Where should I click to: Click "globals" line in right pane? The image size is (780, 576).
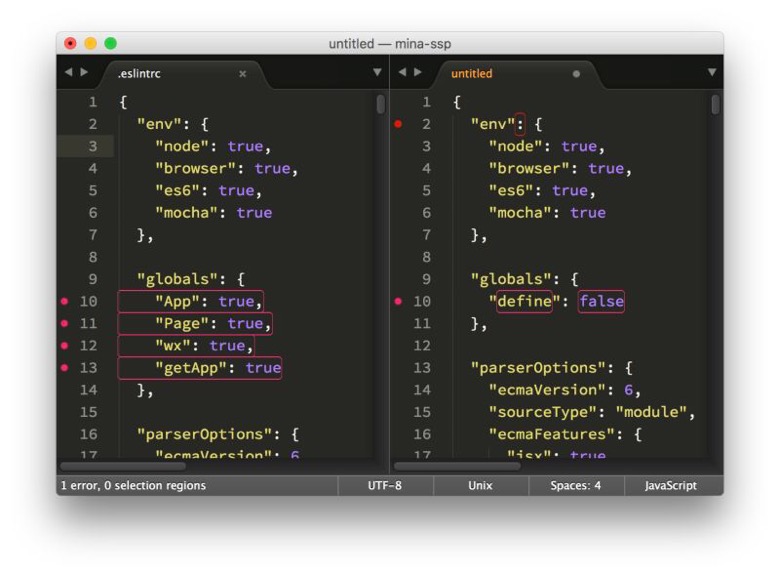(x=524, y=280)
